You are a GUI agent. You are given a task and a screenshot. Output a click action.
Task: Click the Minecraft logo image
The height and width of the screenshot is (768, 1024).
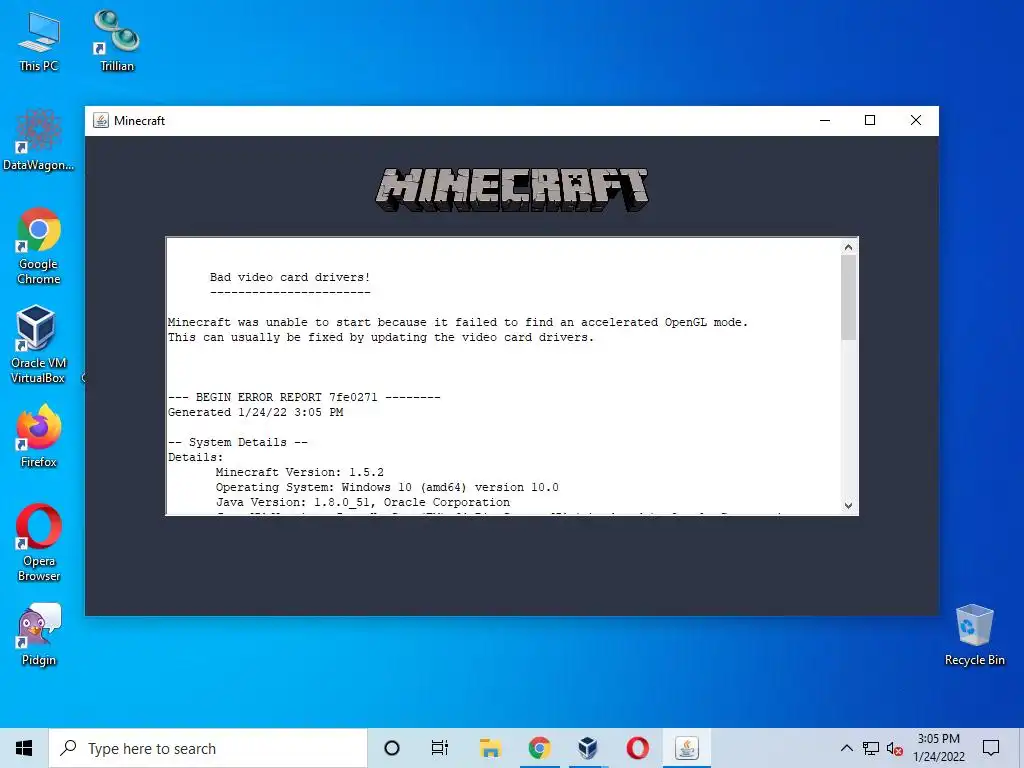click(512, 189)
